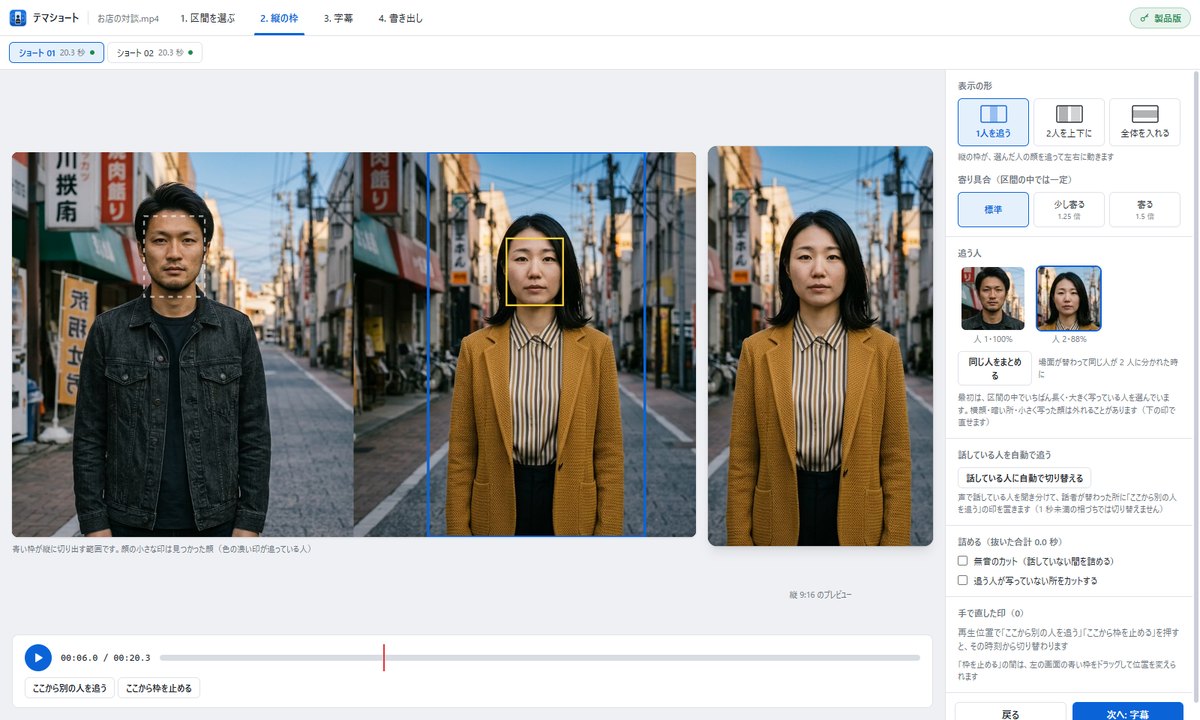Click the dashed face box on the man
Viewport: 1200px width, 720px height.
coord(176,255)
